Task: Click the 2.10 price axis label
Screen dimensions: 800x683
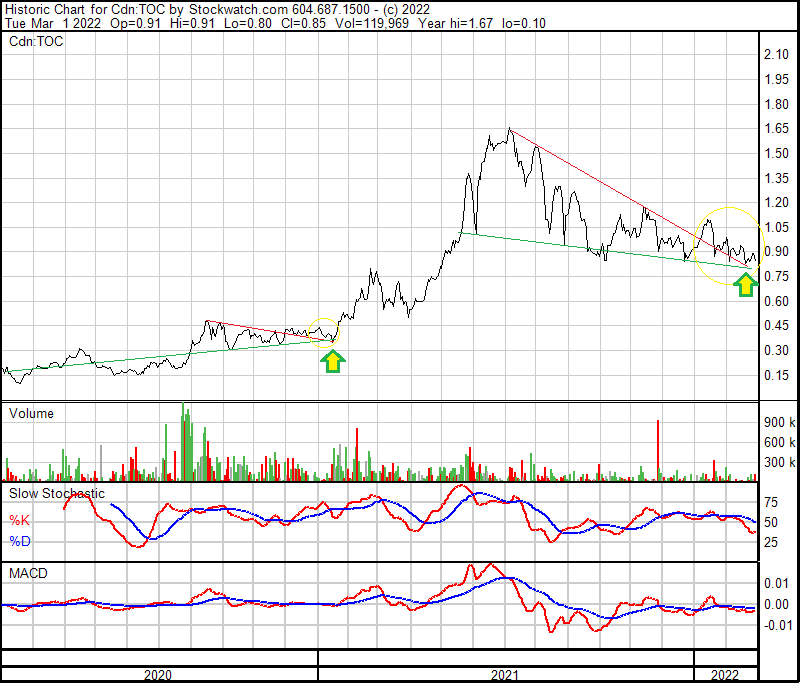Action: [776, 55]
